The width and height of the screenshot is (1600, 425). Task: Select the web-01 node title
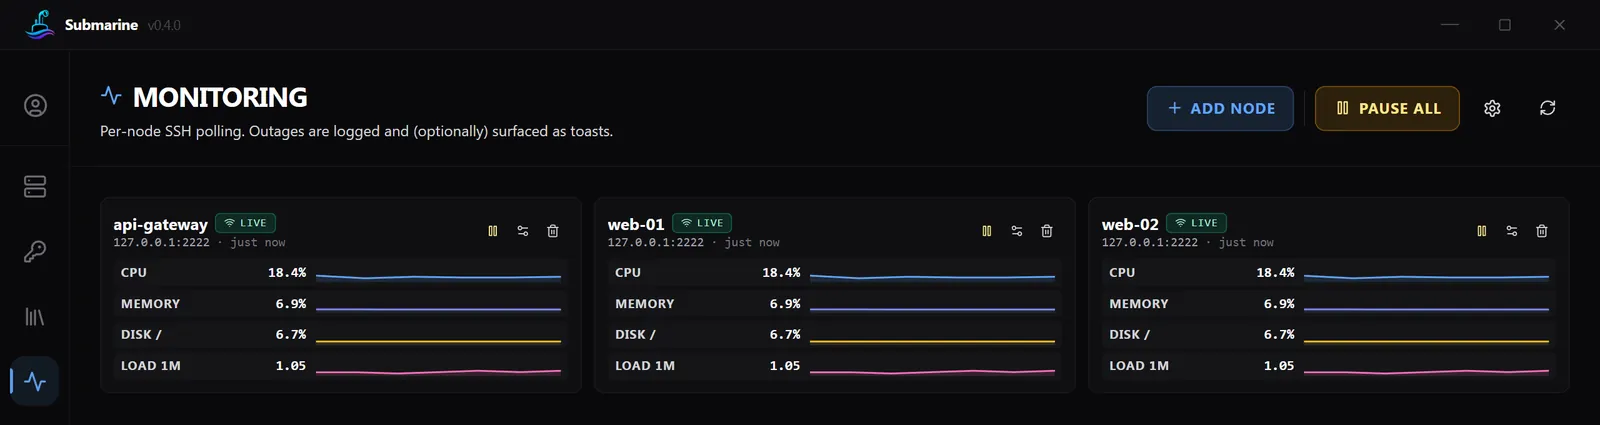tap(636, 224)
